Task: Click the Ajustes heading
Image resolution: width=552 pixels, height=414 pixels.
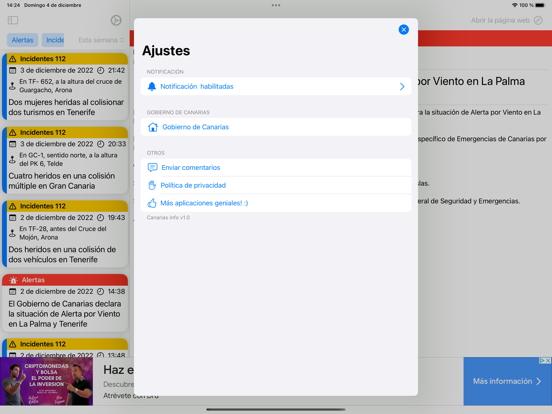Action: click(x=166, y=51)
